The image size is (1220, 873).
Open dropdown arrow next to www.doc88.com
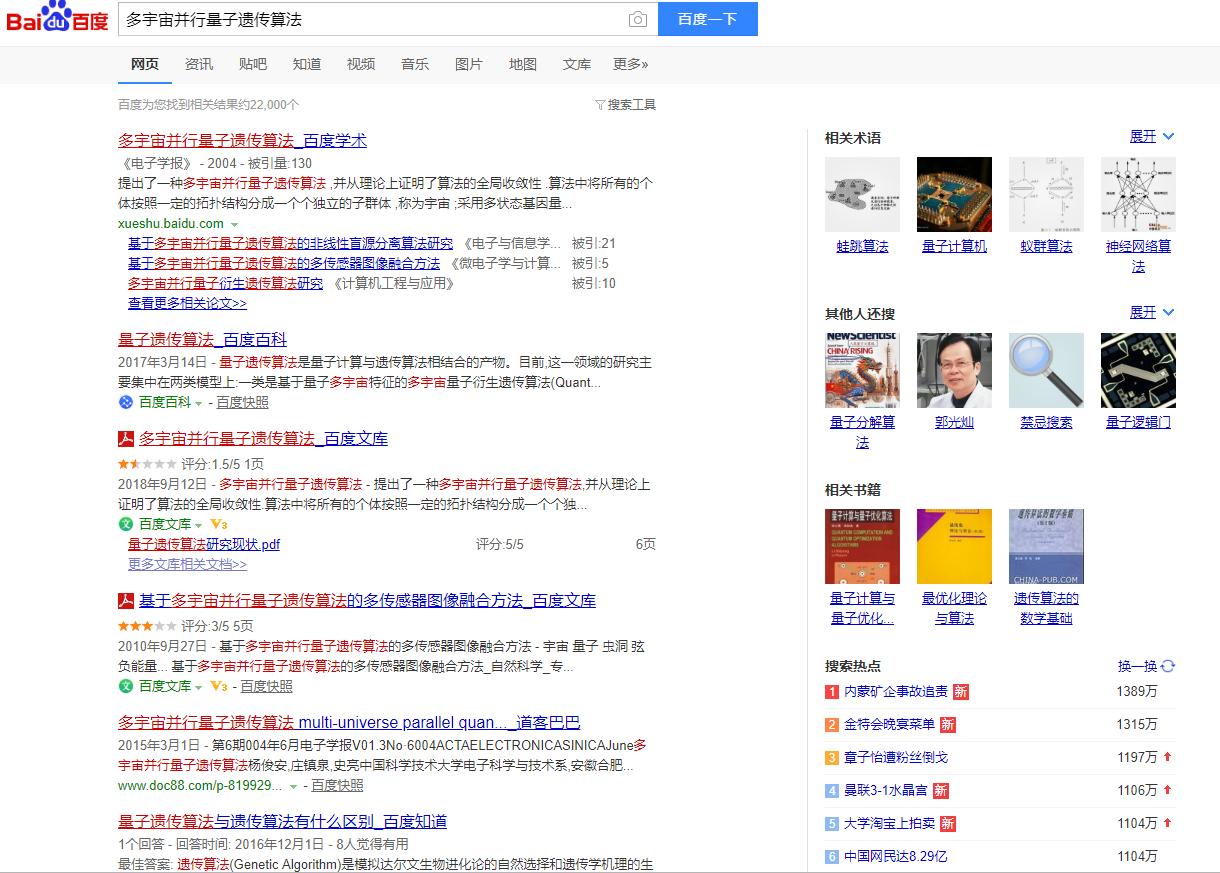tap(293, 787)
